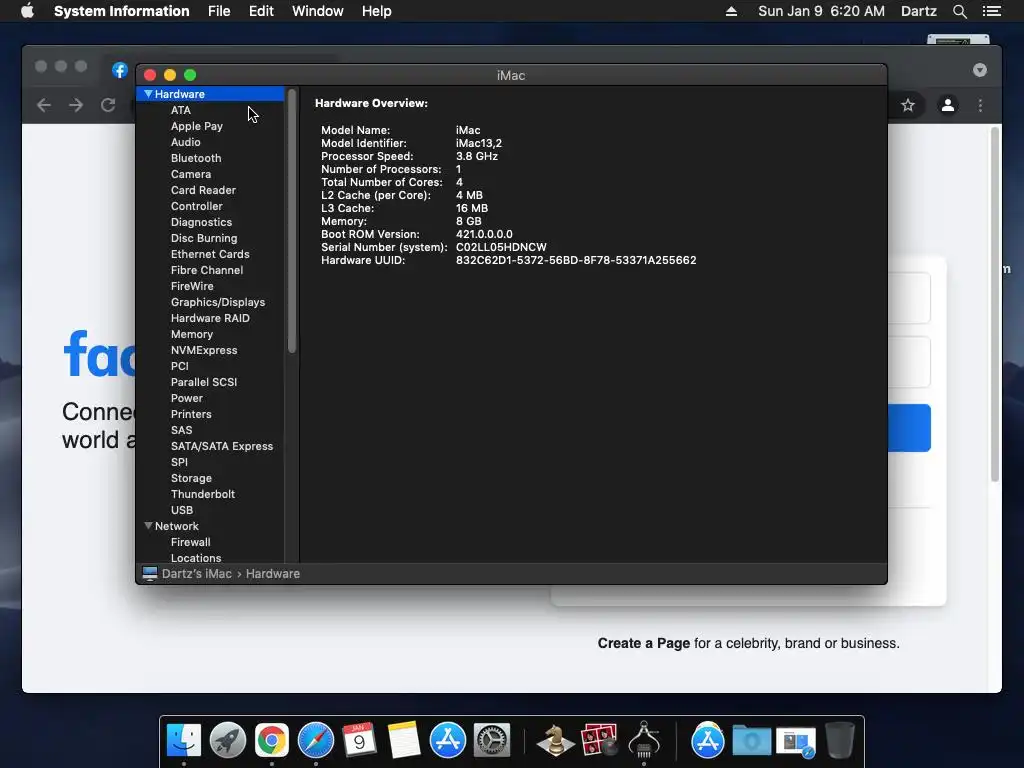Open Trash in the Dock
Screen dimensions: 1024x768
pyautogui.click(x=840, y=740)
